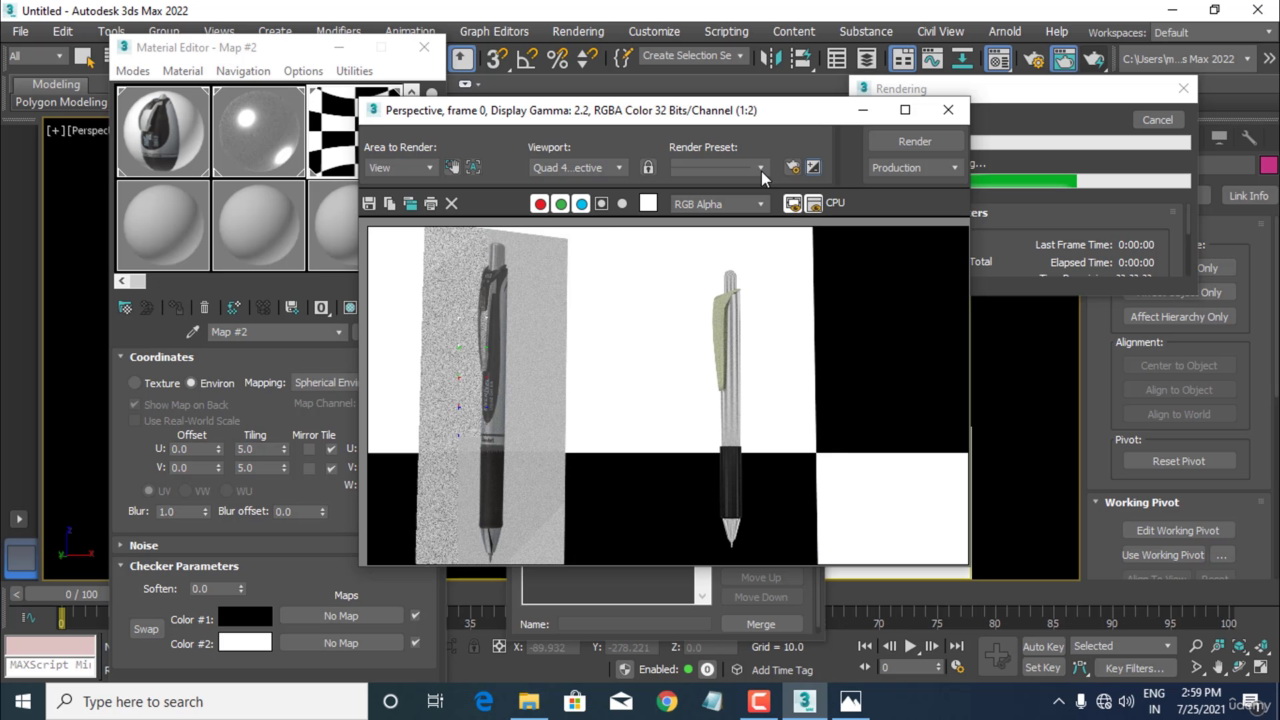Click the Clone Rendered Frame Window icon
This screenshot has height=720, width=1280.
pyautogui.click(x=410, y=204)
